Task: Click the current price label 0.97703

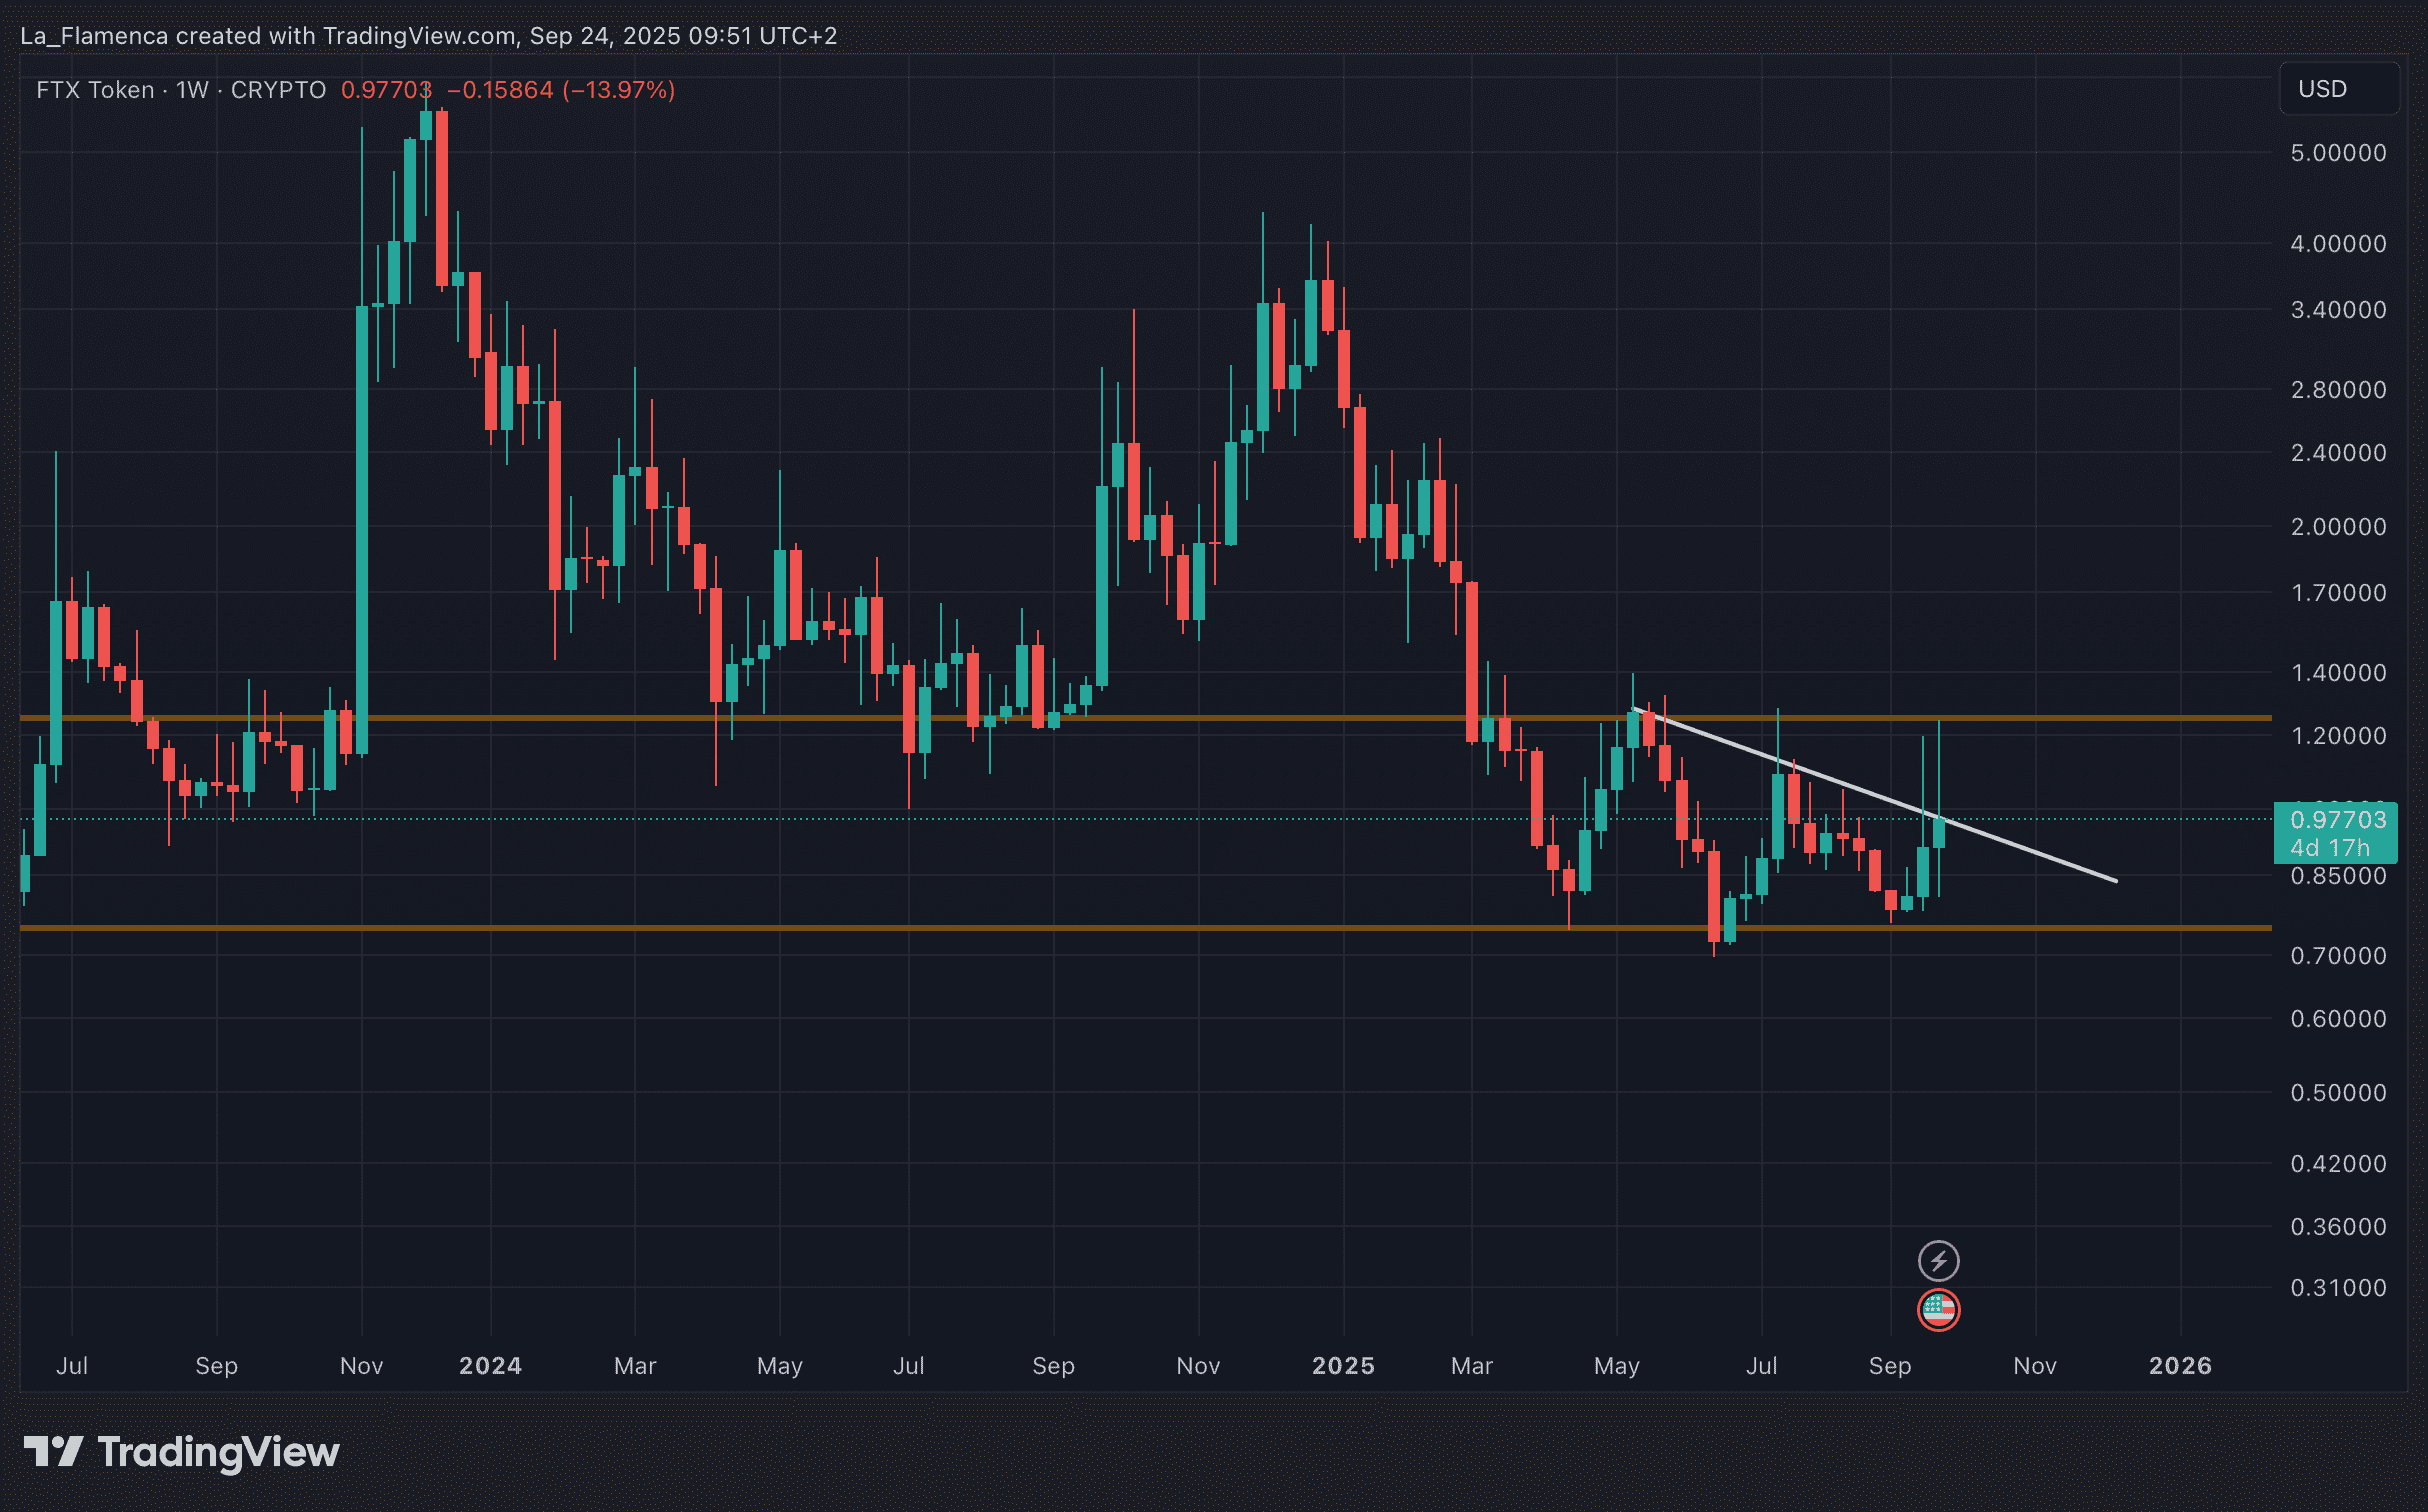Action: (x=2337, y=819)
